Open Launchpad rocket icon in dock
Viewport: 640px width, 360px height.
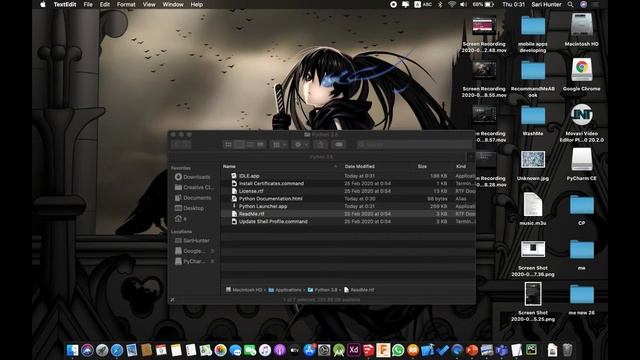pyautogui.click(x=102, y=350)
